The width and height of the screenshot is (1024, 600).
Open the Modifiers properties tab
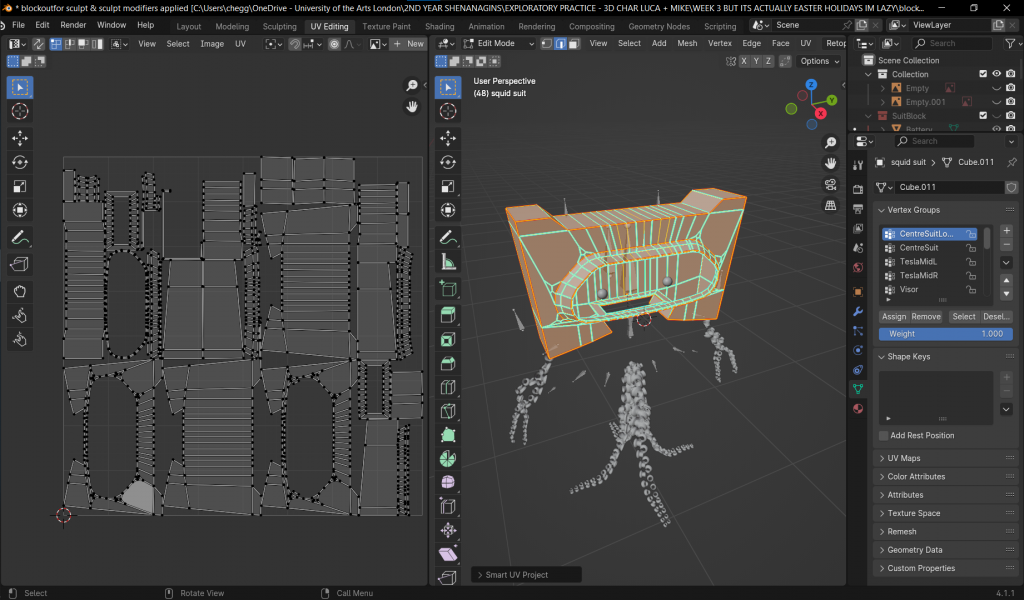858,311
